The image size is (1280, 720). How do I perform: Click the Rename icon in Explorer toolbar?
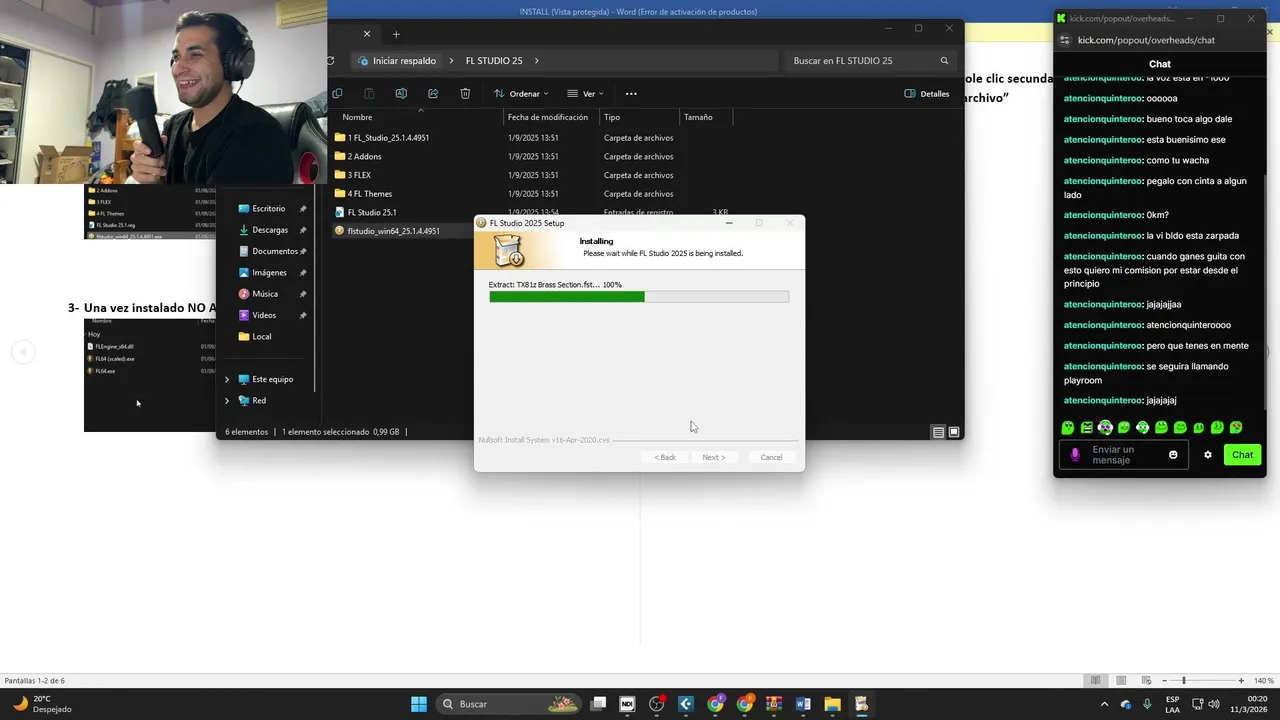(x=401, y=93)
